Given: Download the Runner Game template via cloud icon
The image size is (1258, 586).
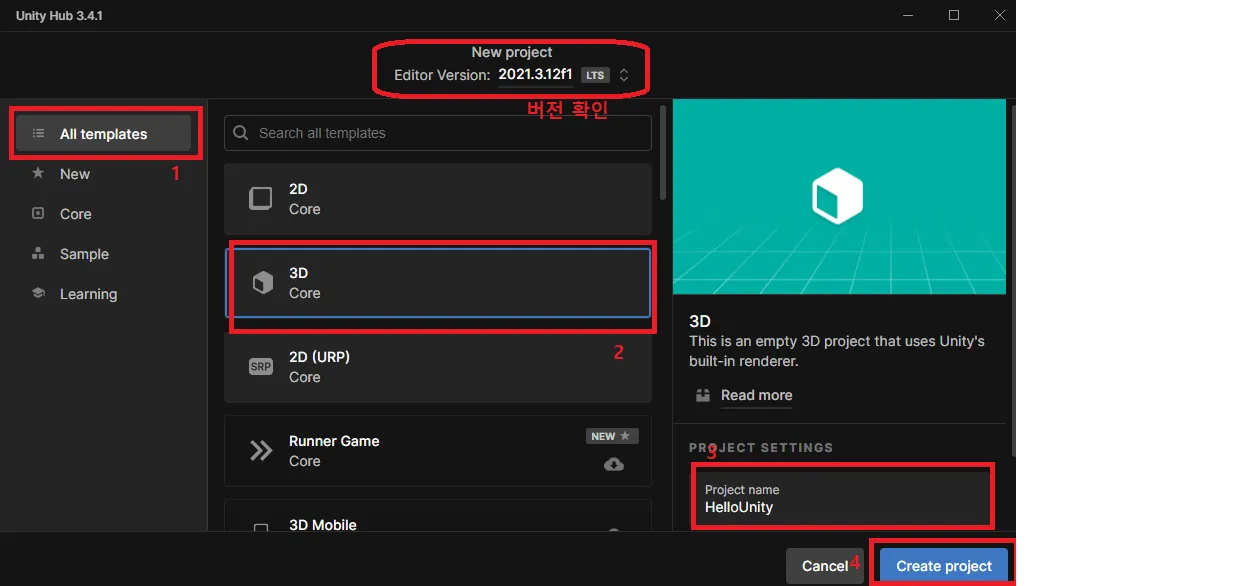Looking at the screenshot, I should click(614, 464).
